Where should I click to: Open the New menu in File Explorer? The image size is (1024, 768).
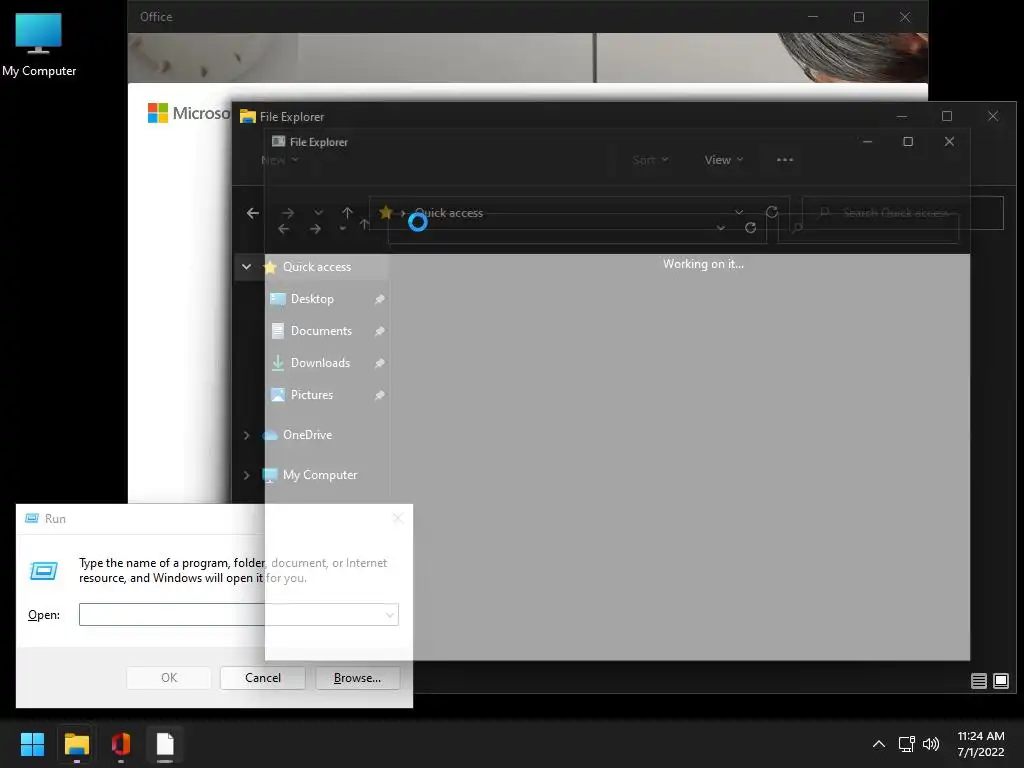(x=280, y=160)
